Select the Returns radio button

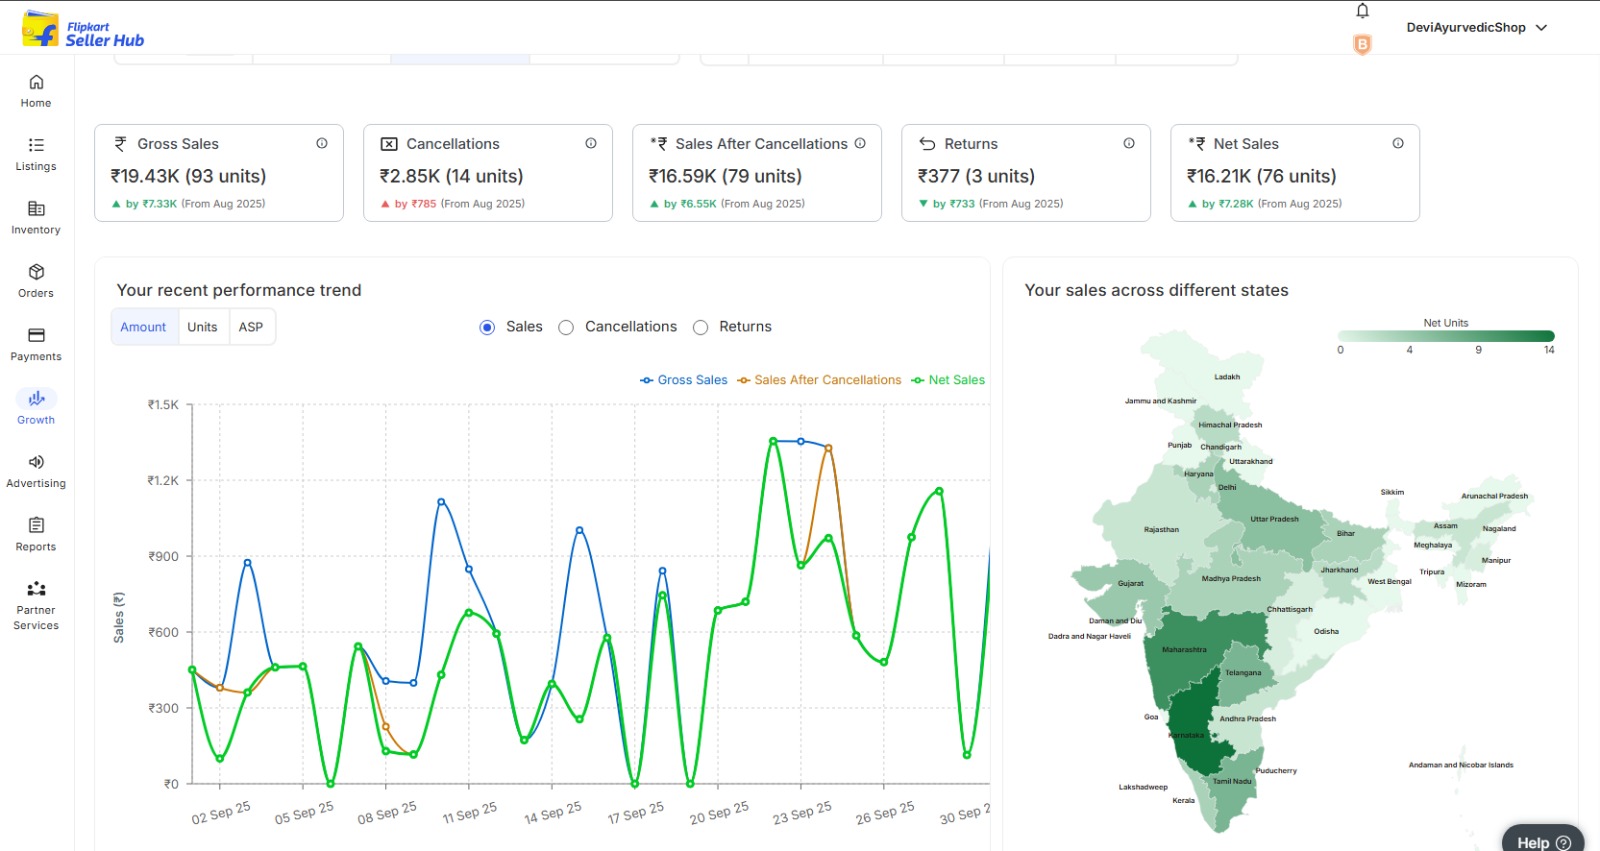pos(701,328)
